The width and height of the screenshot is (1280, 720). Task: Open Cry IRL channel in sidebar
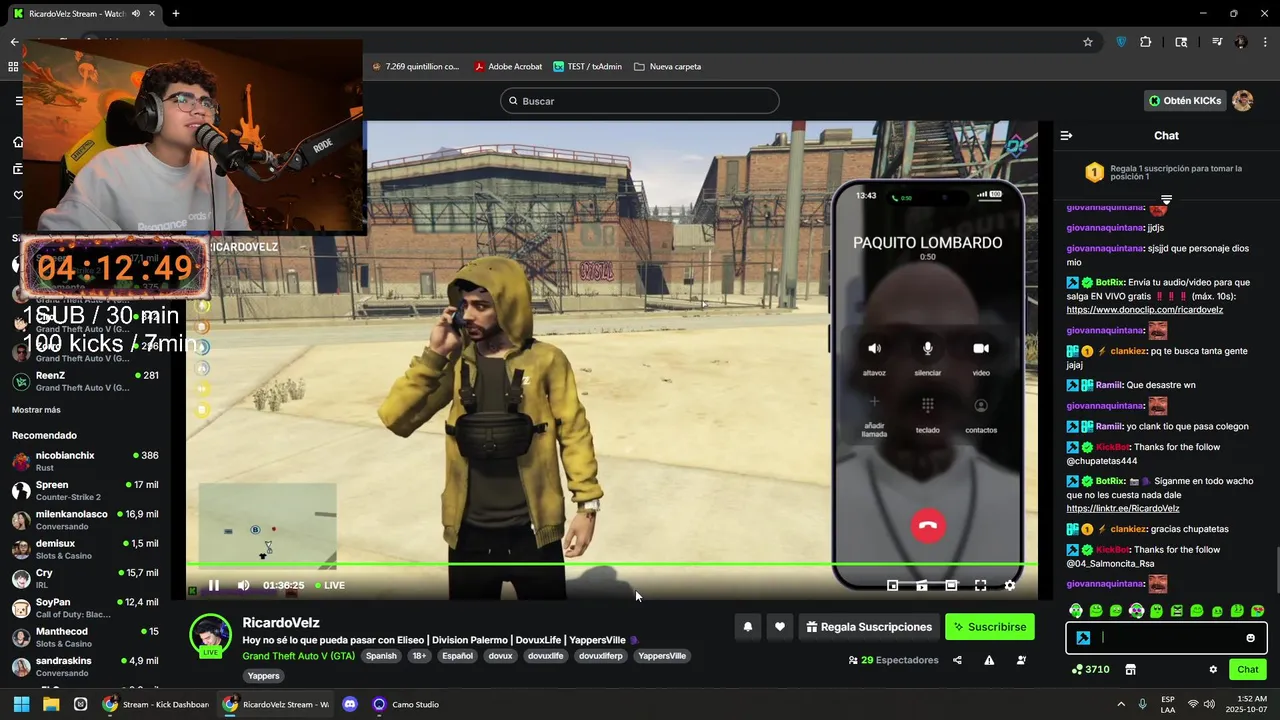(86, 579)
